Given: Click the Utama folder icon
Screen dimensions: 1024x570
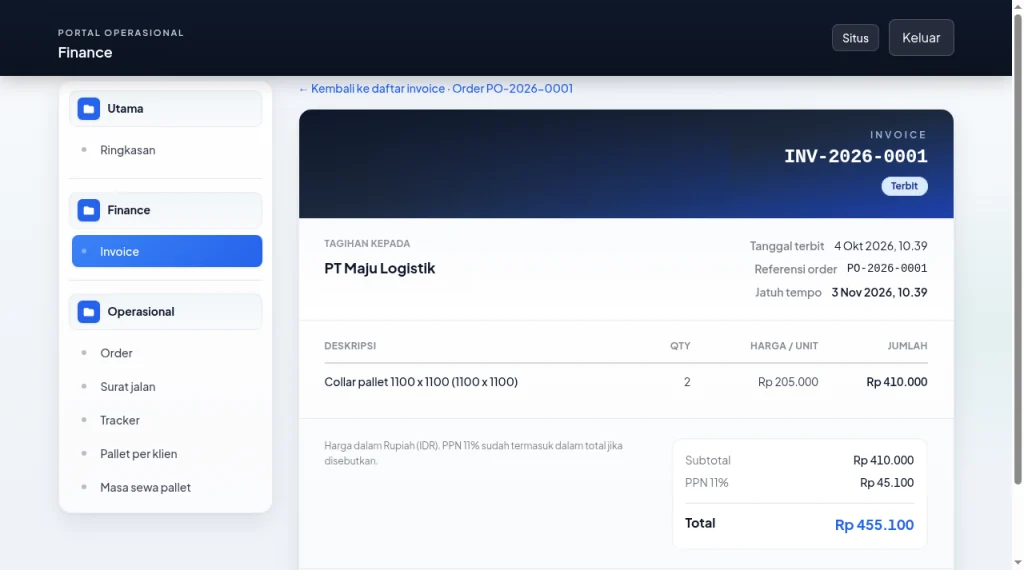Looking at the screenshot, I should tap(89, 108).
